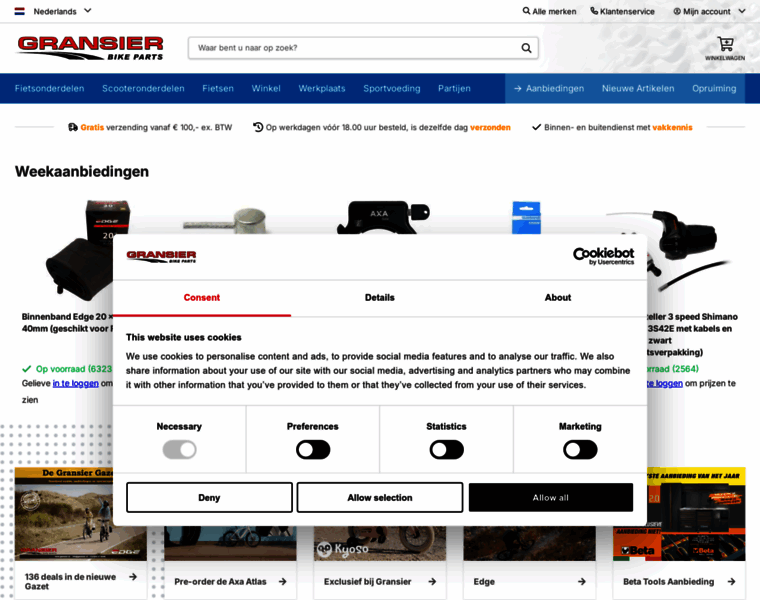
Task: Enable the Statistics cookies switch
Action: coord(446,450)
